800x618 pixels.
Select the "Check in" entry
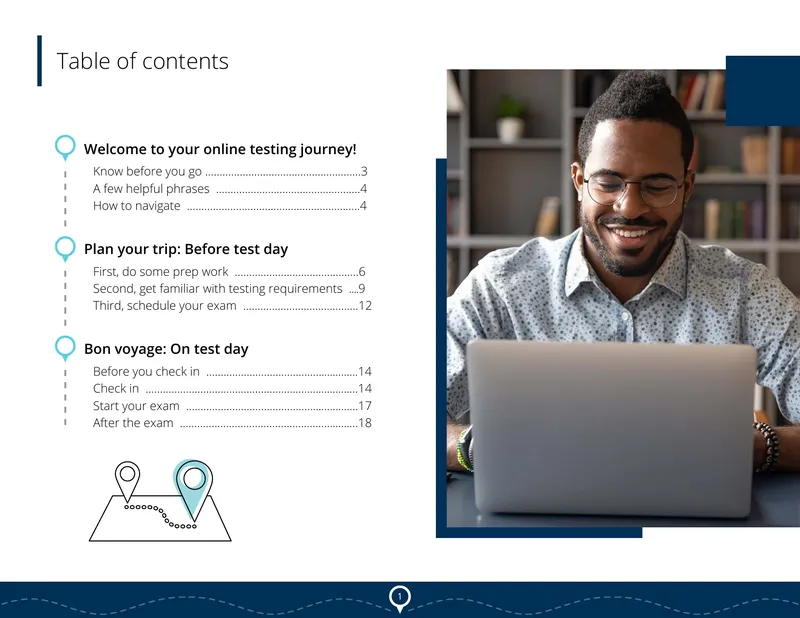232,388
